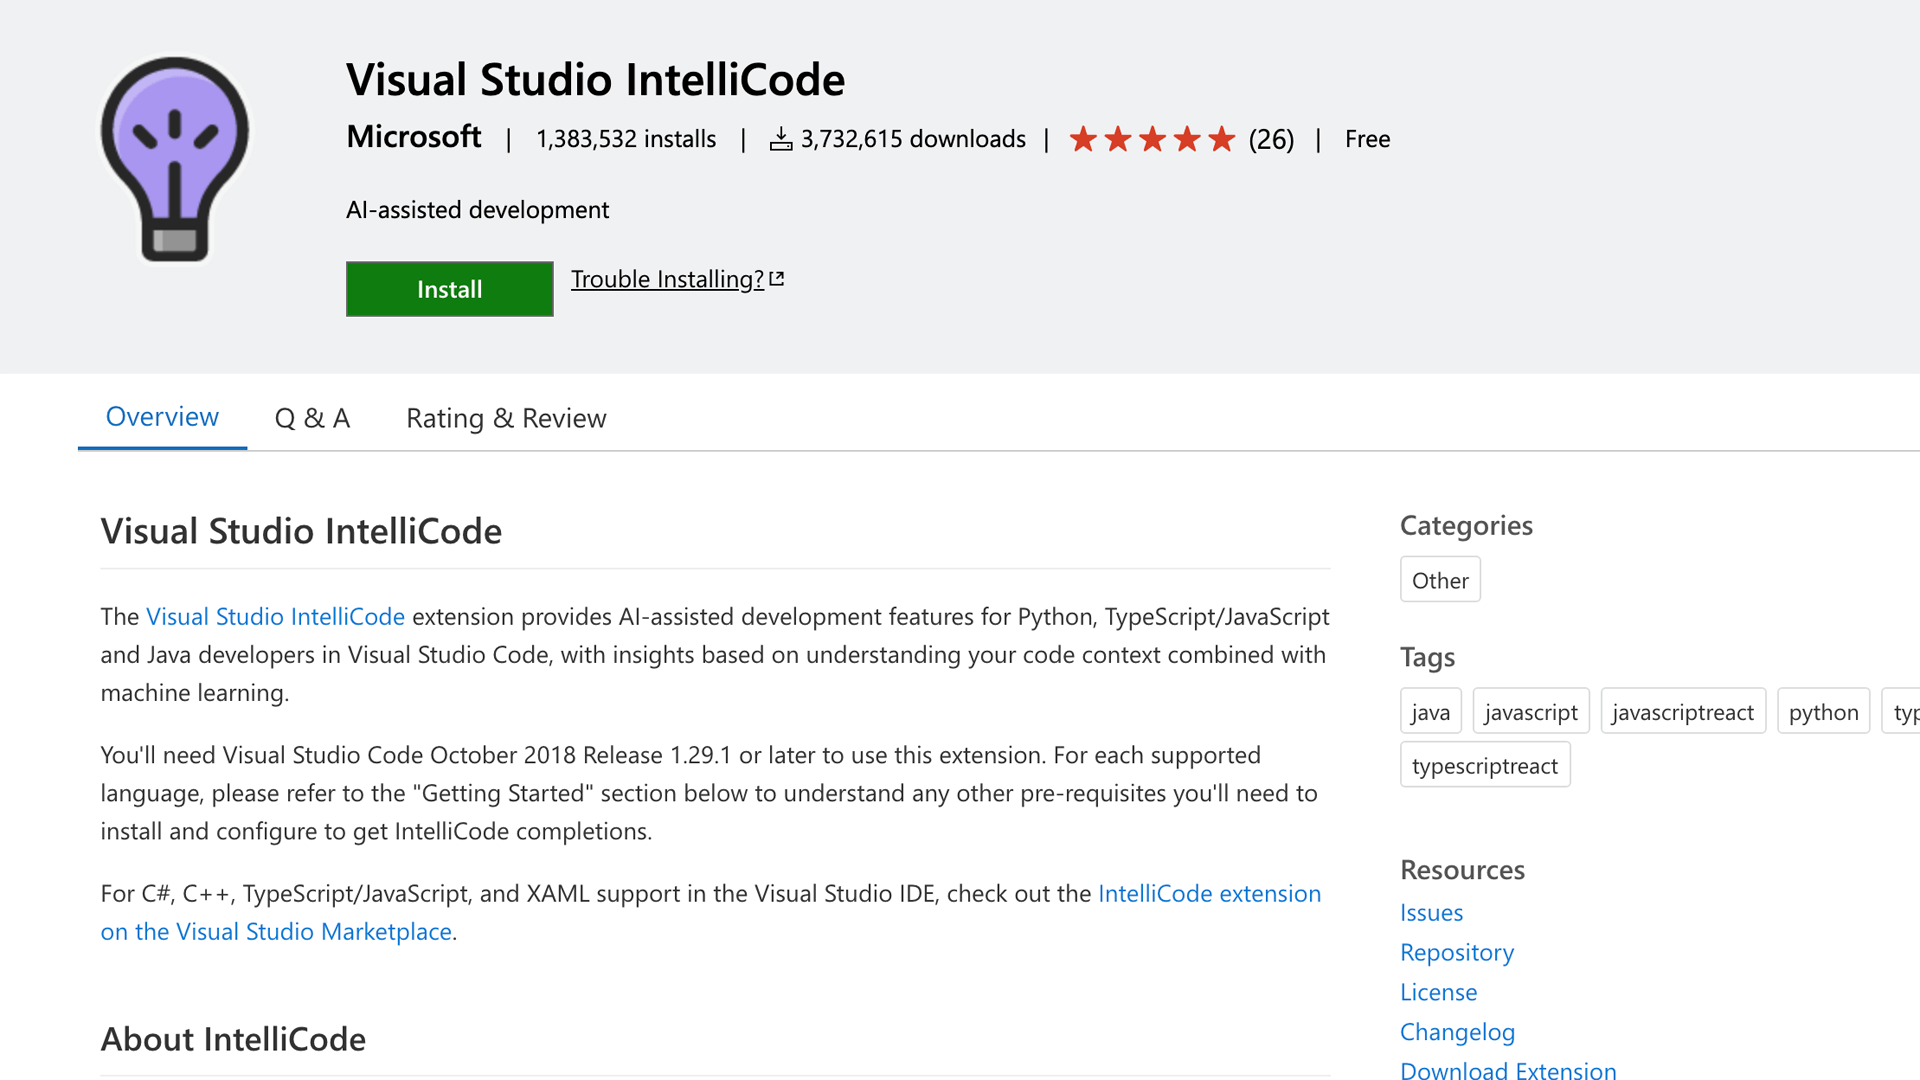This screenshot has width=1920, height=1080.
Task: Open the Repository resource link
Action: [x=1457, y=953]
